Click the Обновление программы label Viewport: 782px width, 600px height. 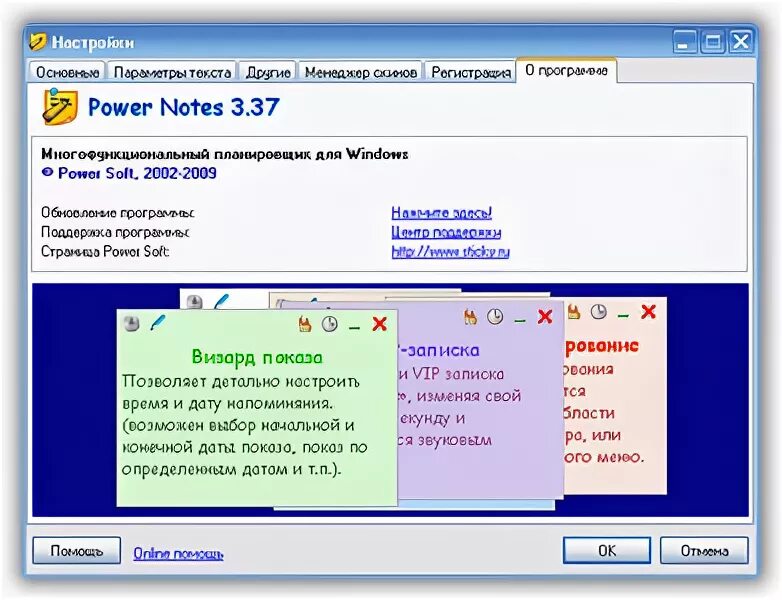coord(118,213)
